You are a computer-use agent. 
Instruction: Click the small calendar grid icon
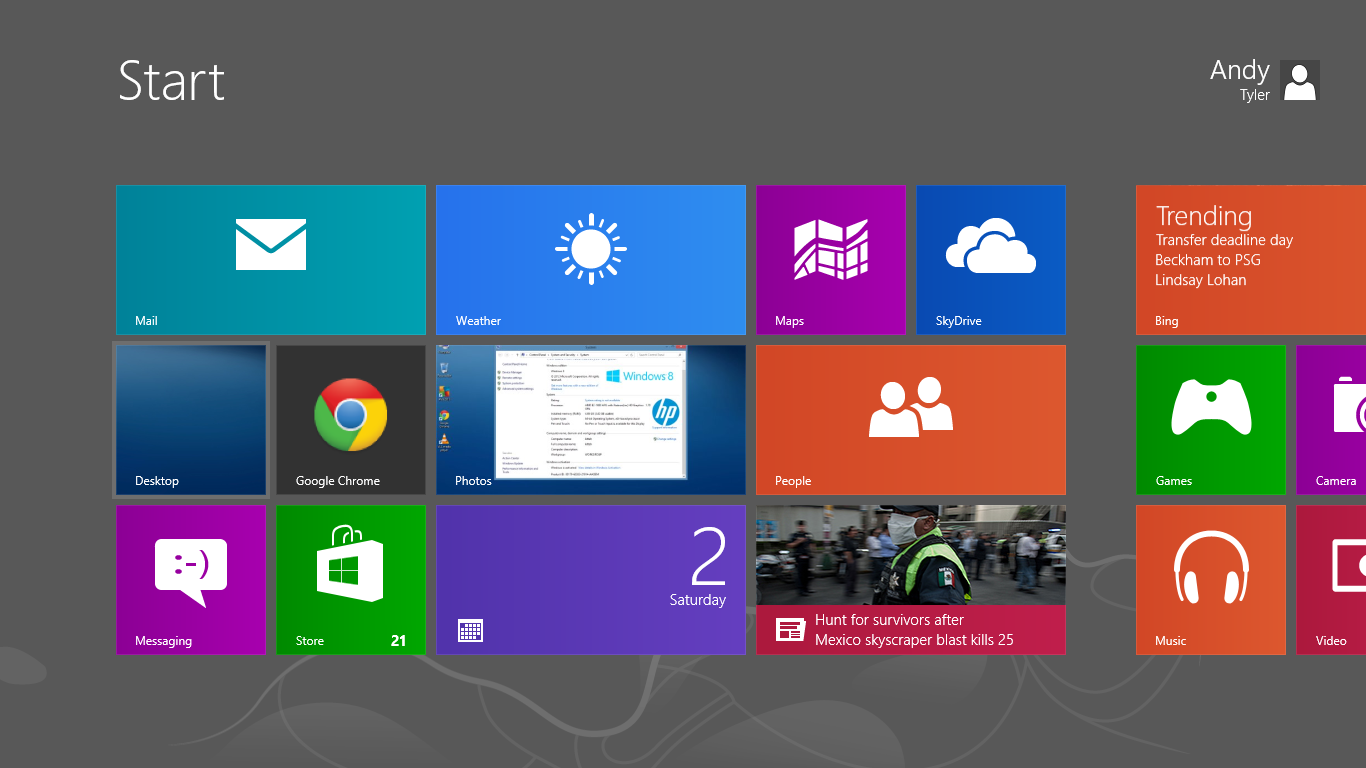click(x=470, y=630)
